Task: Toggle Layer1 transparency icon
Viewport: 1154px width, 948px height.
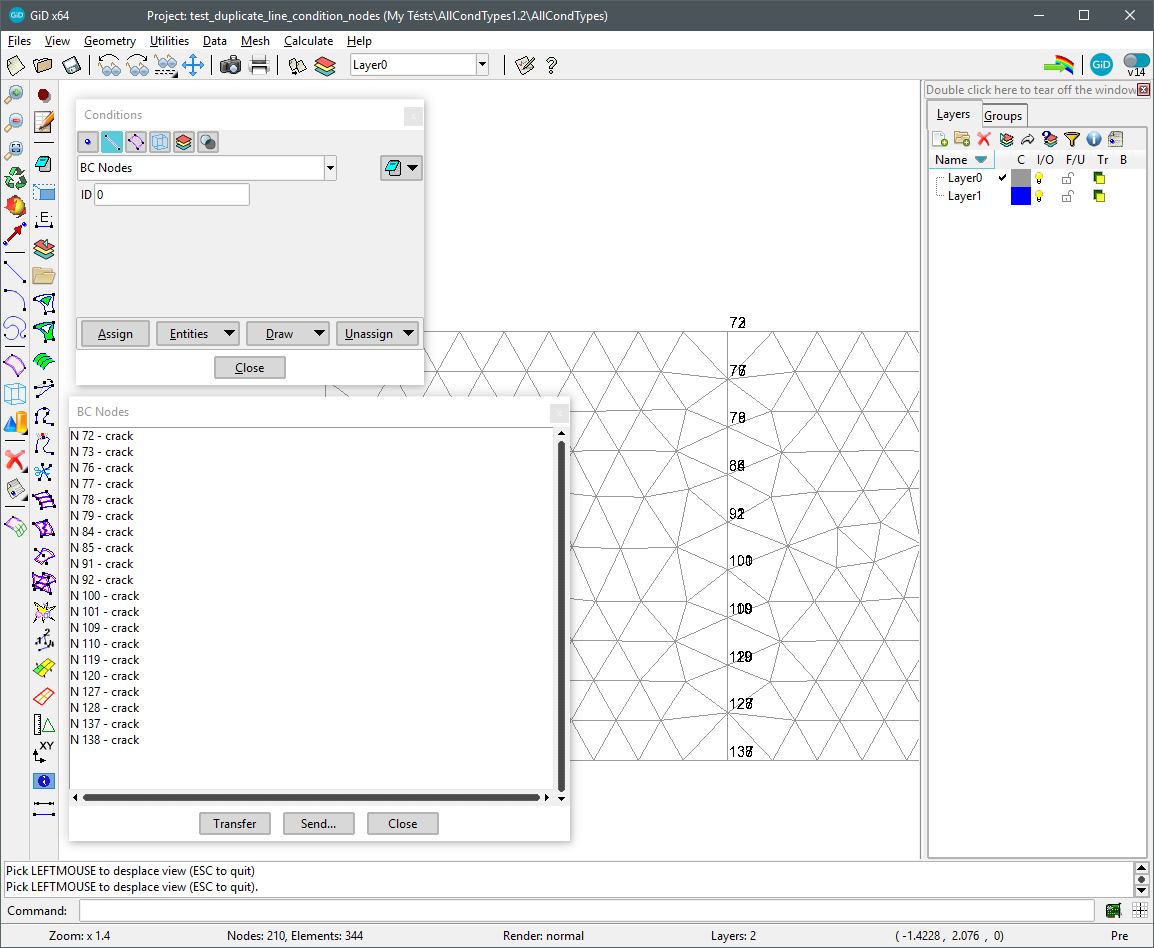Action: point(1099,196)
